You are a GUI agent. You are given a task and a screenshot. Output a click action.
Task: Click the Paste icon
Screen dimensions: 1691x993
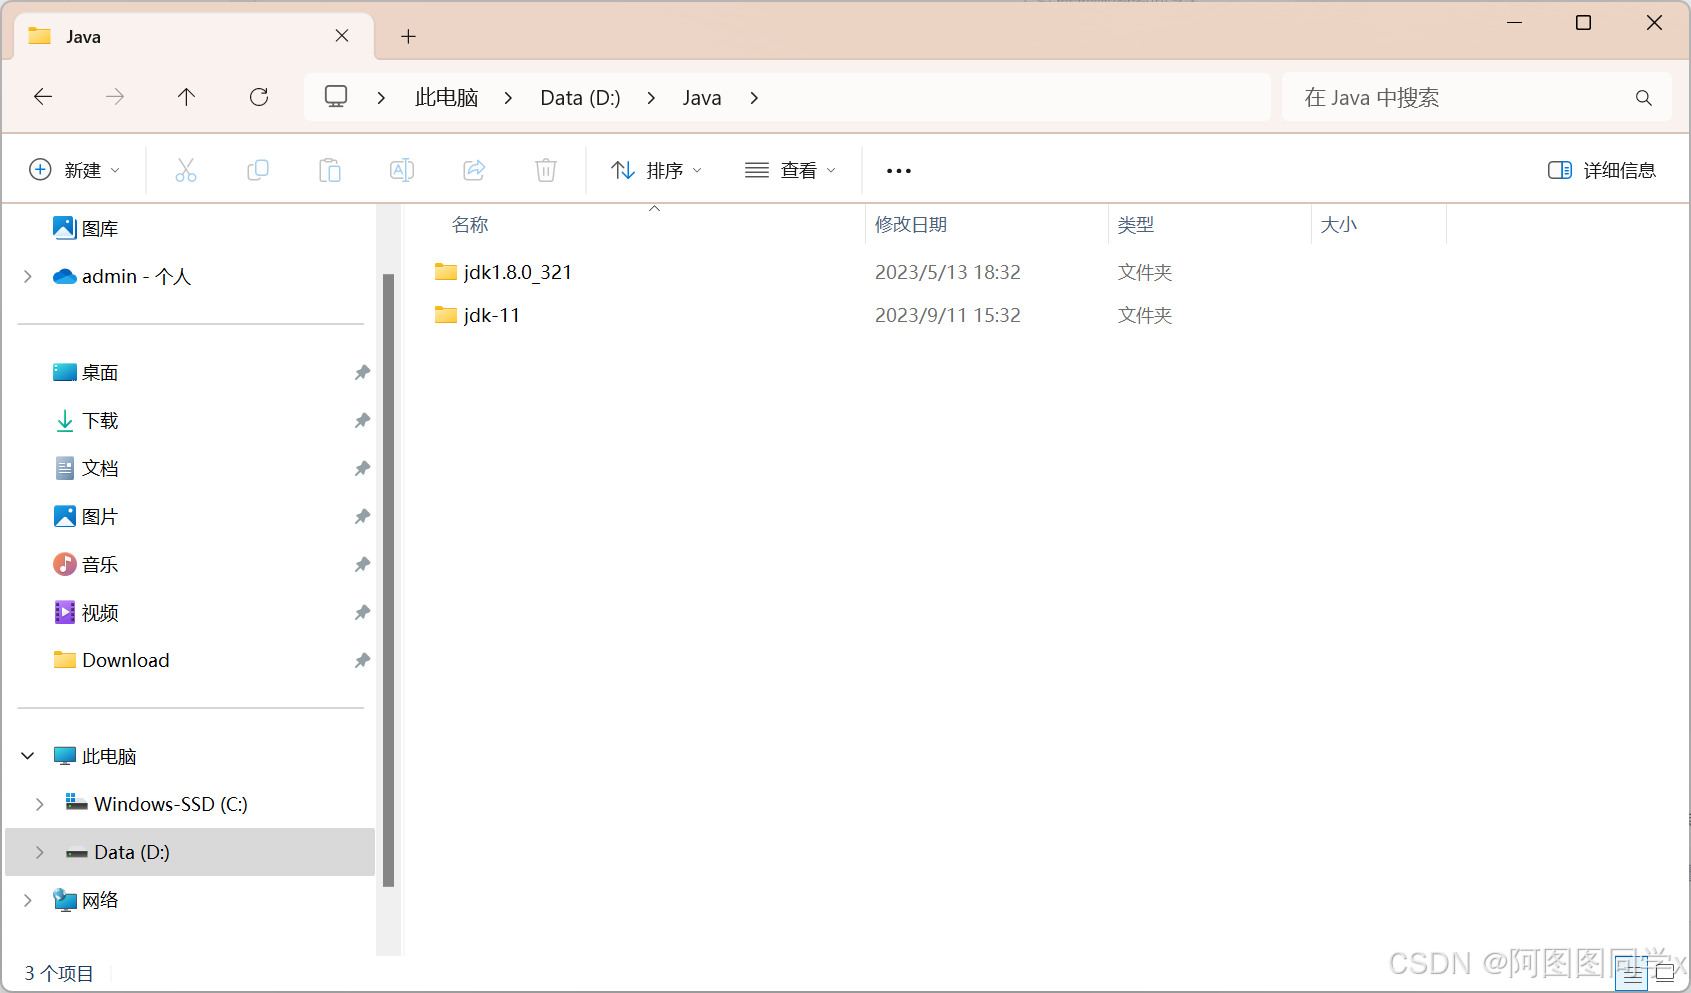(329, 170)
